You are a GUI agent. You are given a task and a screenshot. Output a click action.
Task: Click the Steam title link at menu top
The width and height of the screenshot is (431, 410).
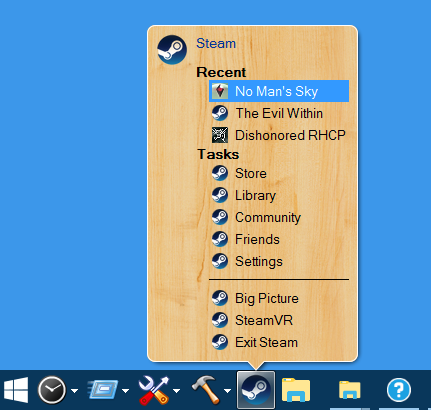[216, 43]
